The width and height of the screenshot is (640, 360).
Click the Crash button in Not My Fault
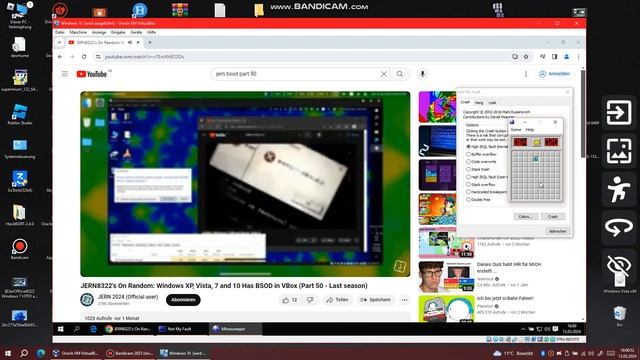(x=553, y=217)
